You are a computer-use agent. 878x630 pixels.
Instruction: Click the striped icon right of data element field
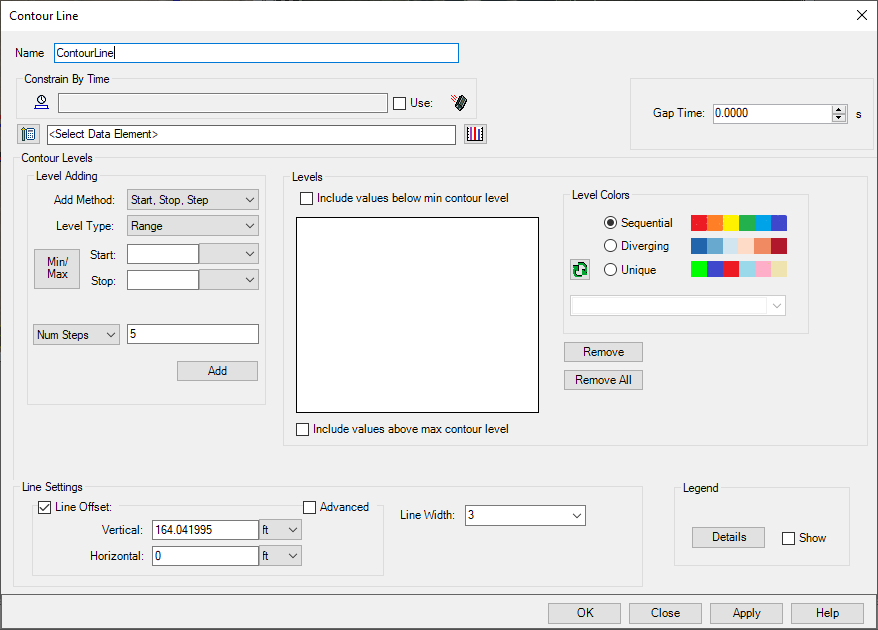pos(475,134)
